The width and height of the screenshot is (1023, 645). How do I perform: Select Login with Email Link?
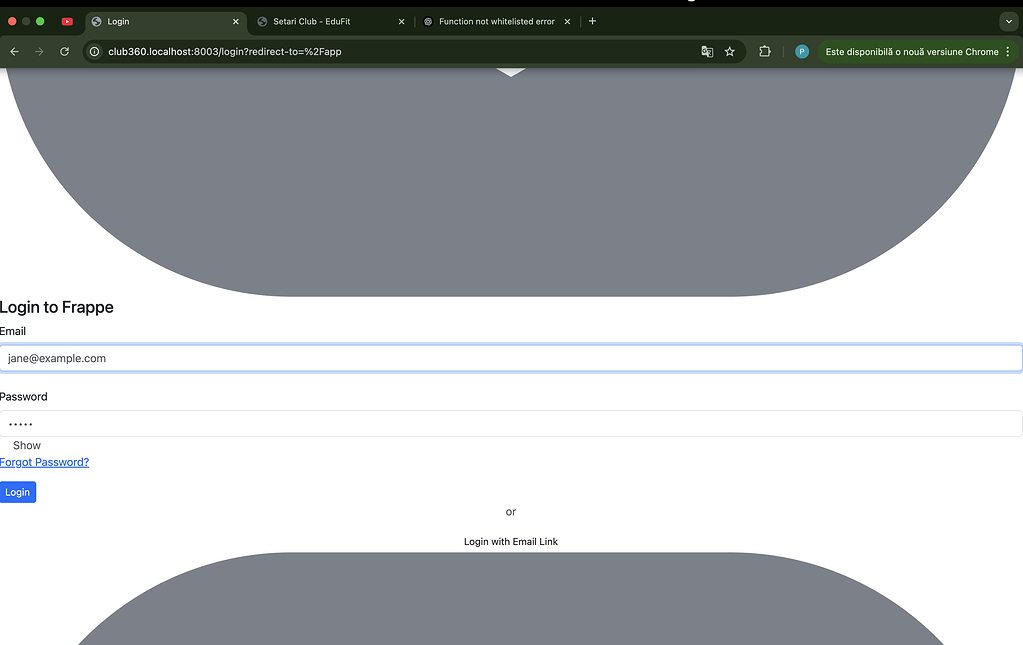[510, 541]
